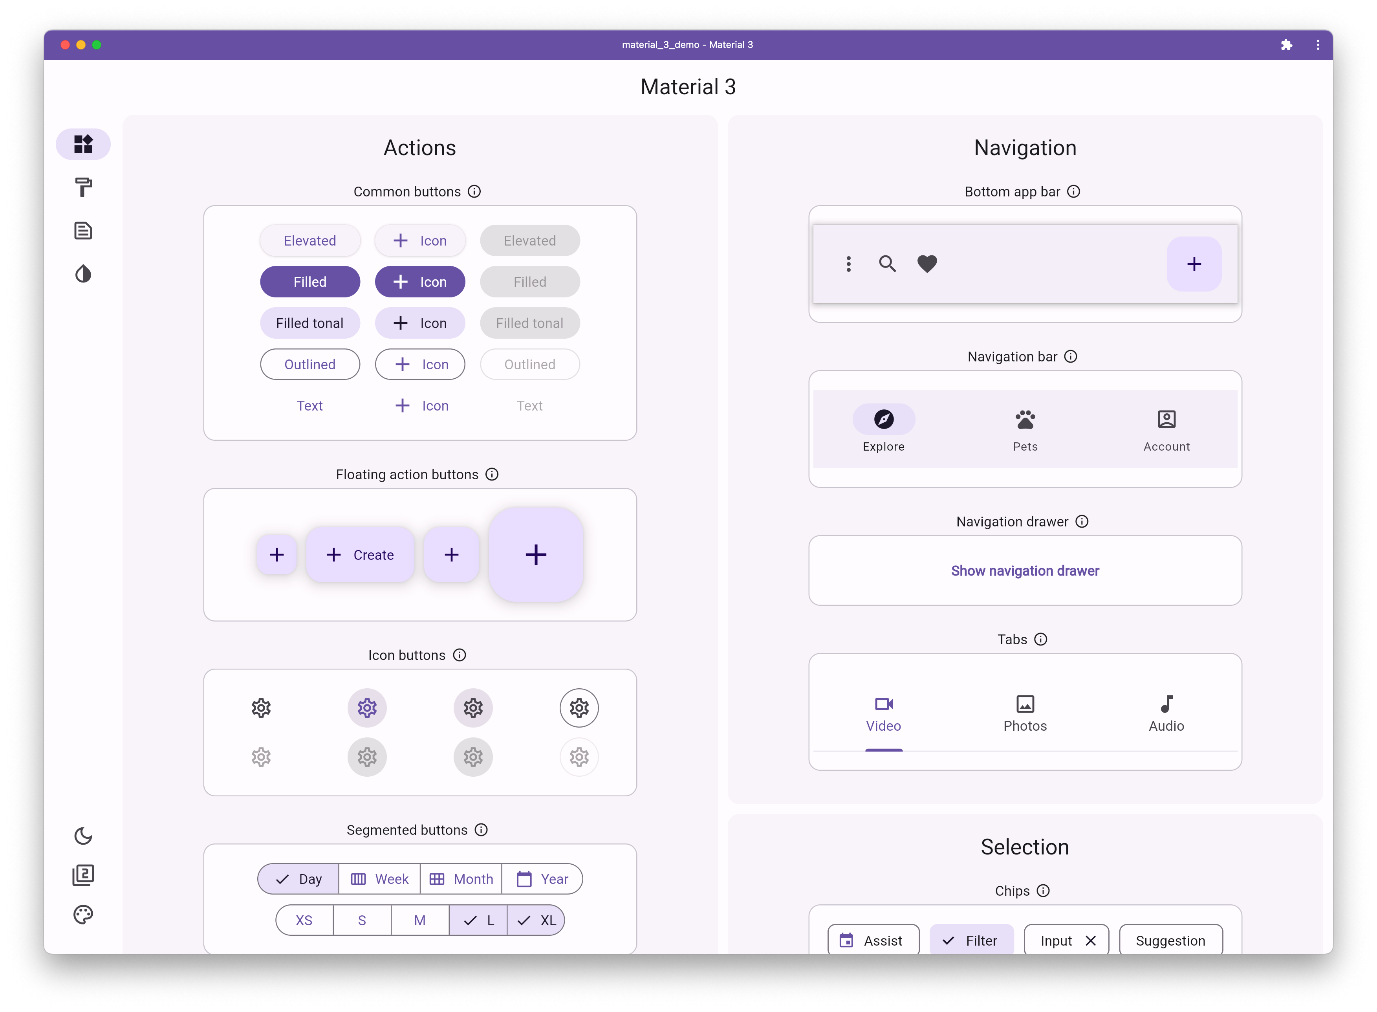Click info icon next to Segmented buttons
Viewport: 1377px width, 1012px height.
pos(481,830)
